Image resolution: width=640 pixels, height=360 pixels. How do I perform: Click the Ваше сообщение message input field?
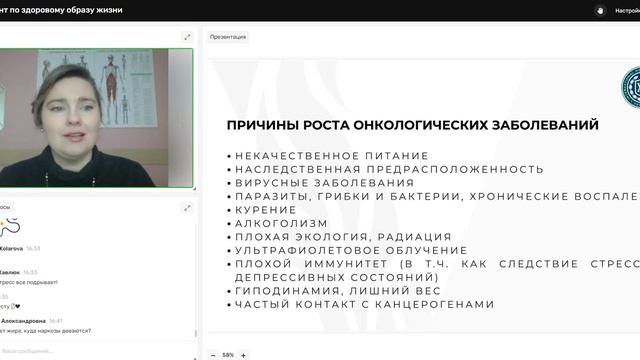(97, 351)
